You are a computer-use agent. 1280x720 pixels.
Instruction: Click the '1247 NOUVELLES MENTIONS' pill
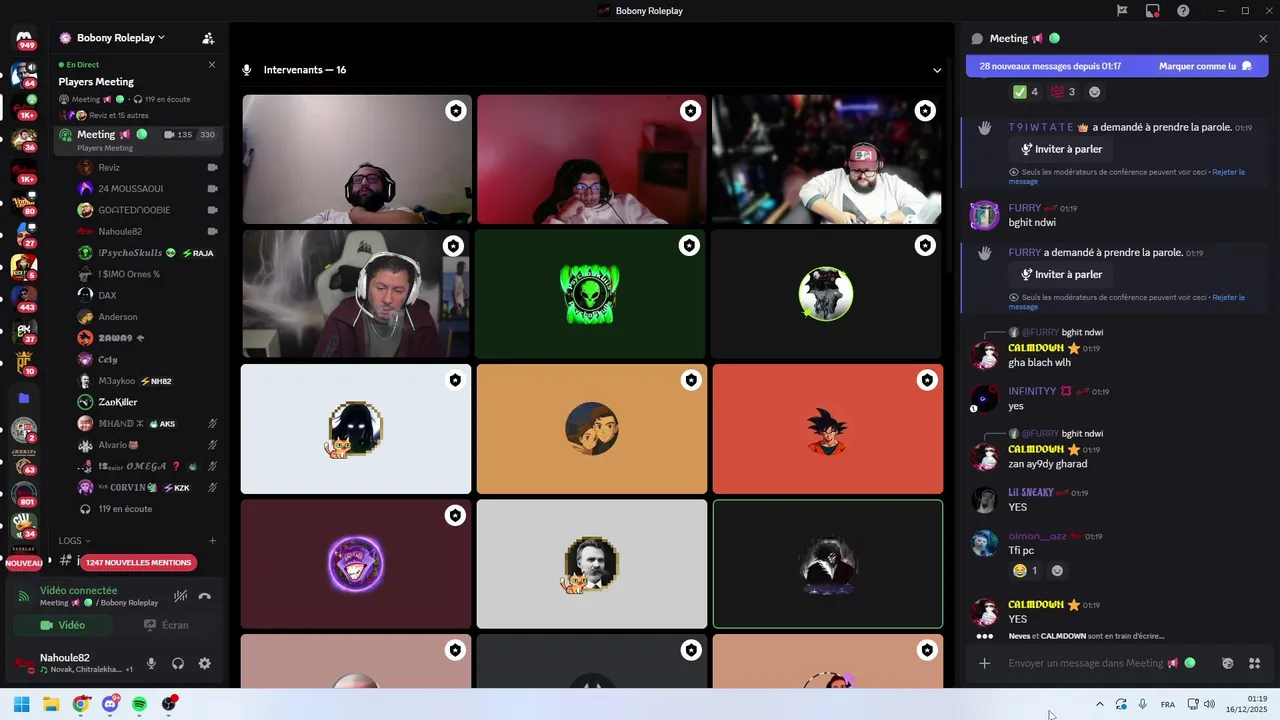139,562
